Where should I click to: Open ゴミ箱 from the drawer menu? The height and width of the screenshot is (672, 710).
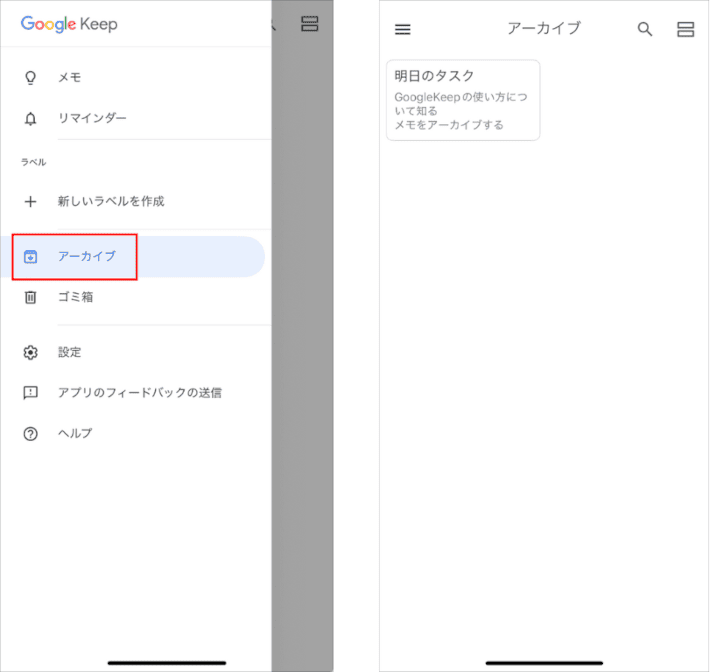[x=75, y=297]
